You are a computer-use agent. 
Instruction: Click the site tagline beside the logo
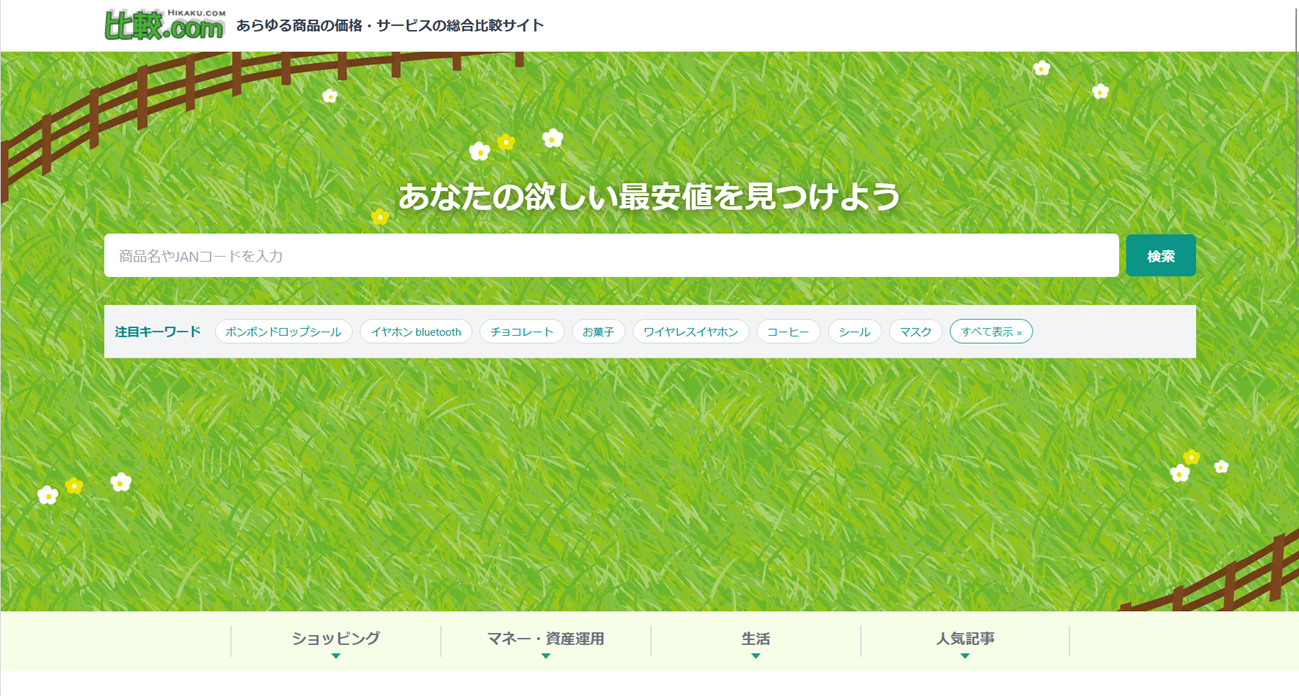click(390, 26)
